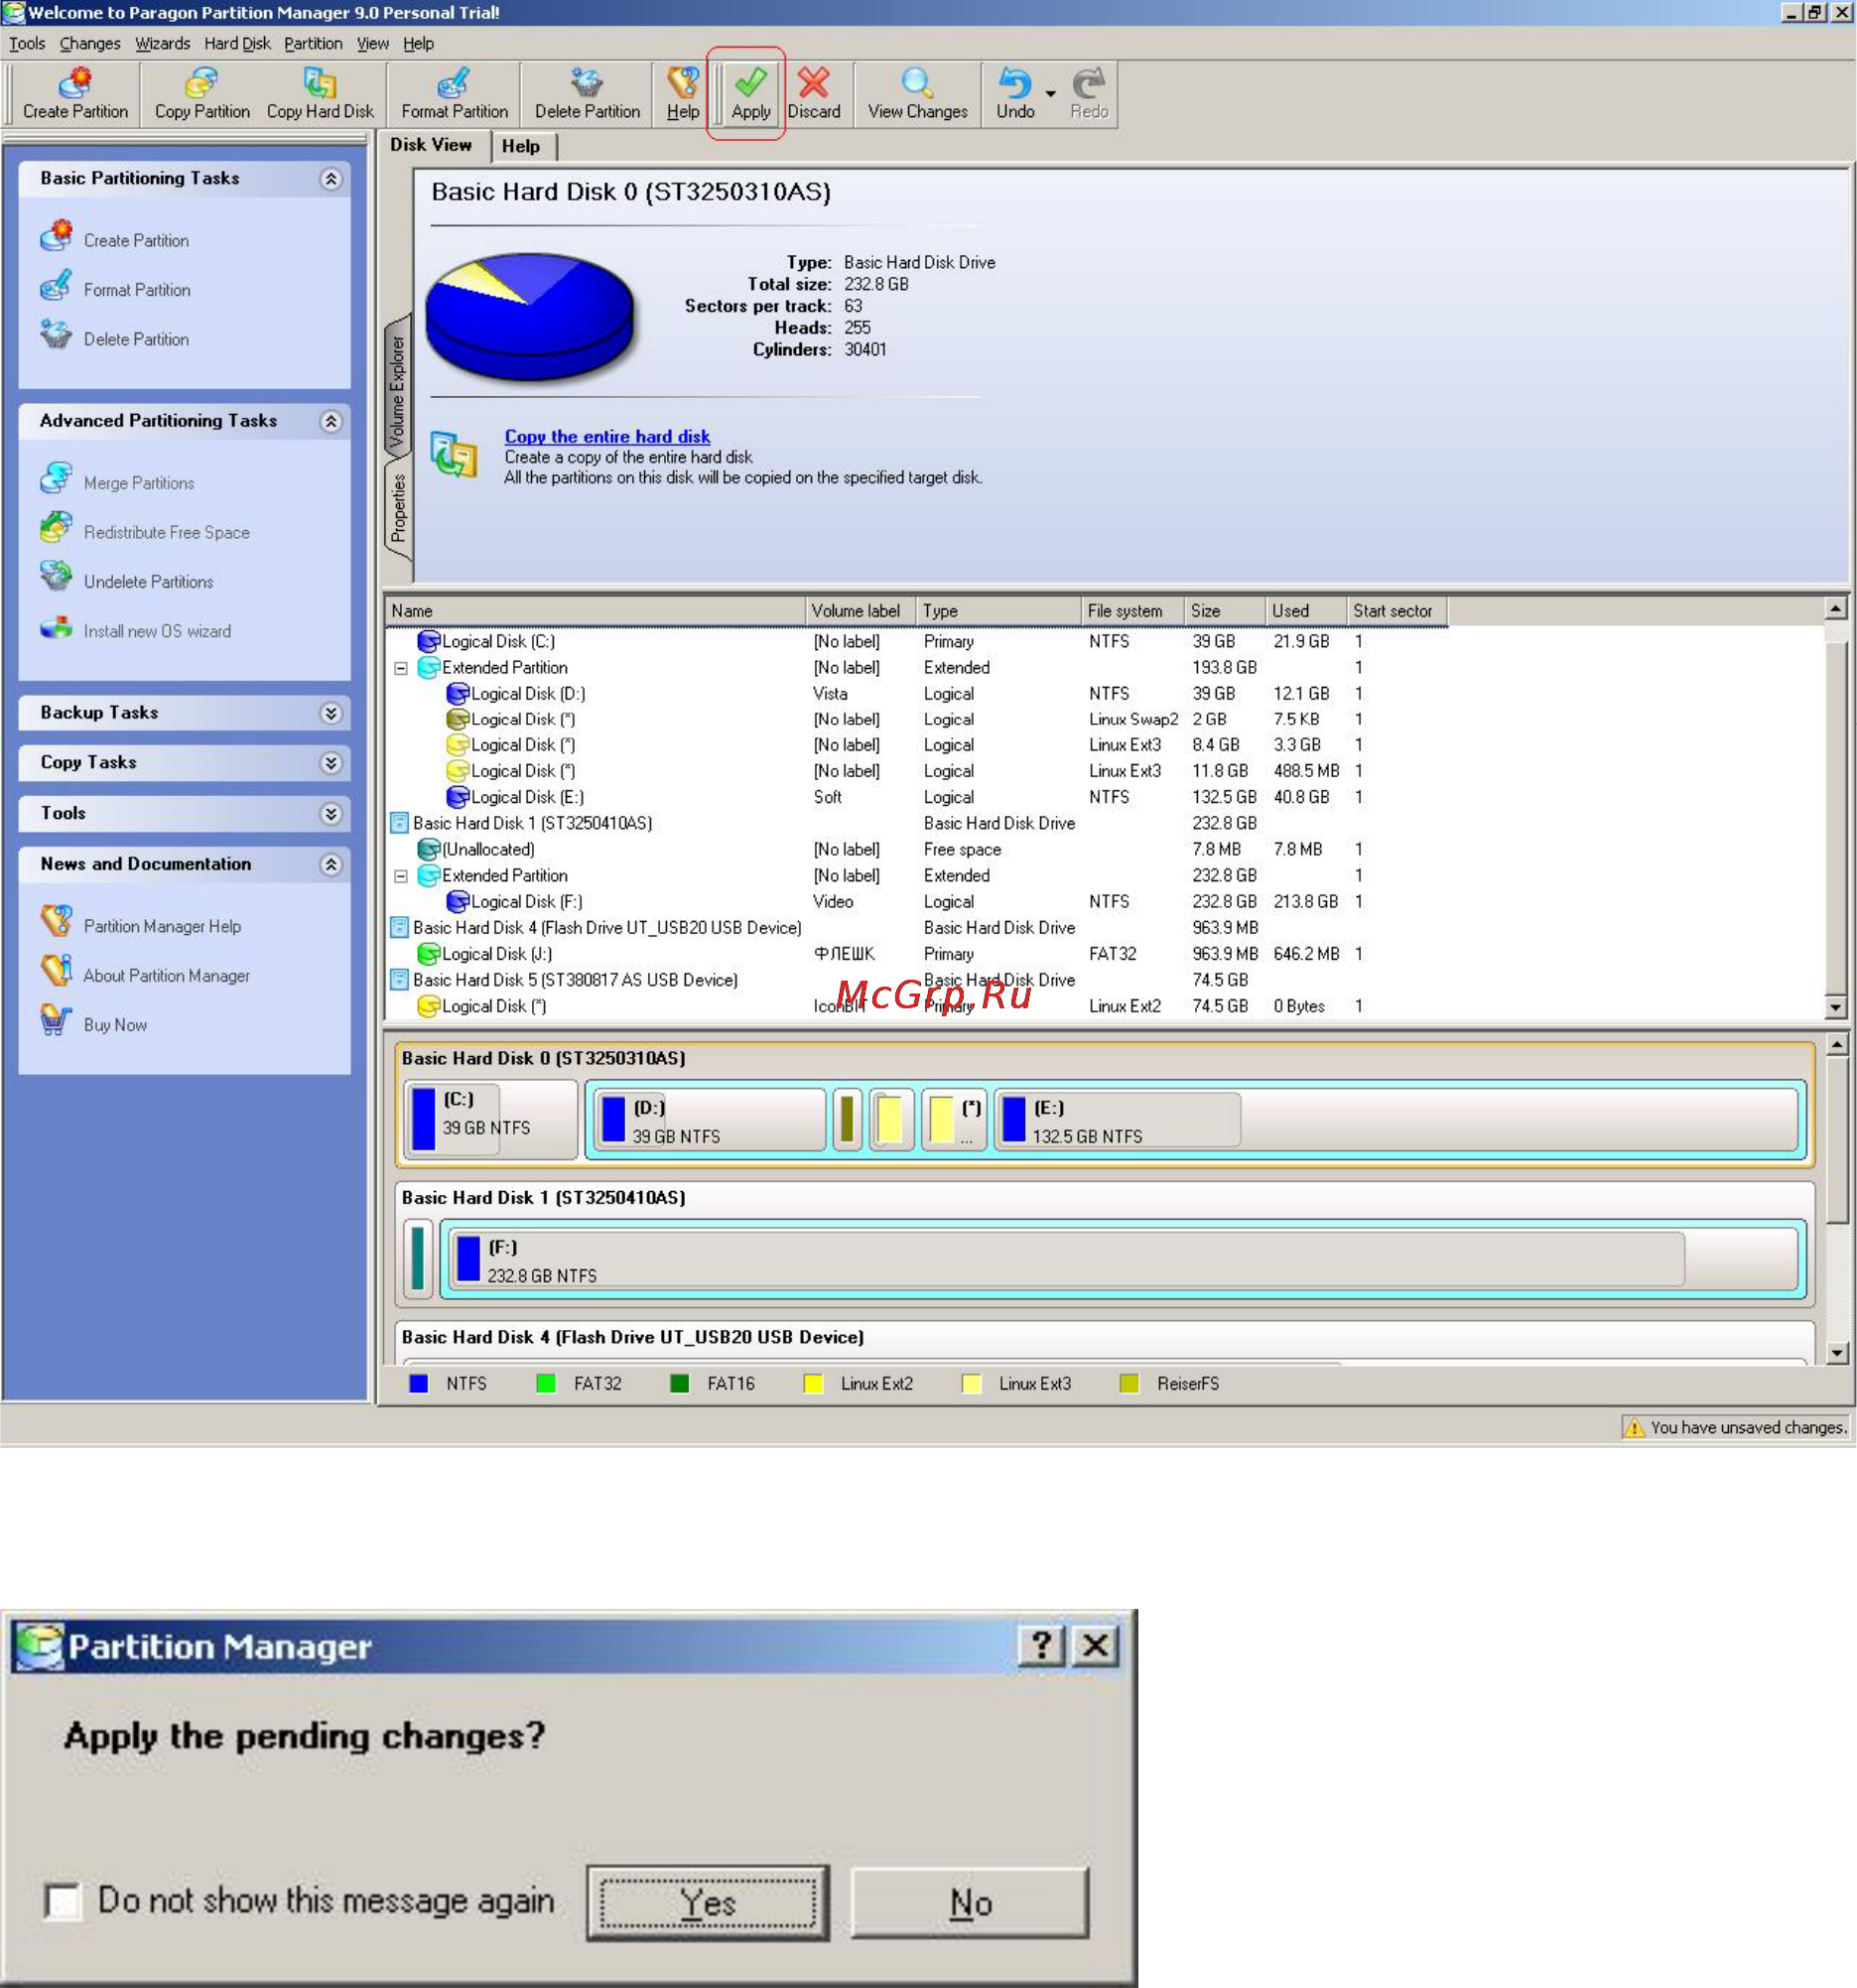The height and width of the screenshot is (1988, 1857).
Task: Click the FAT32 green legend swatch
Action: (x=546, y=1384)
